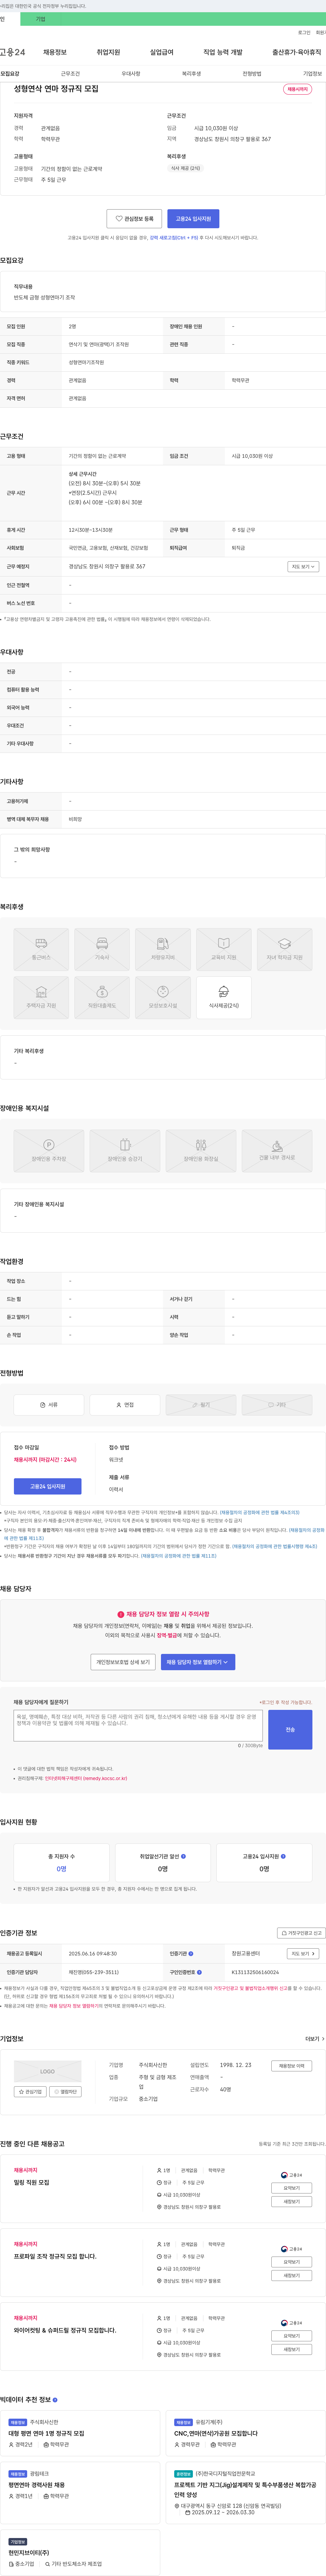Apply via the top 고용24 입사지원 button
Screen dimensions: 326x2576
193,219
